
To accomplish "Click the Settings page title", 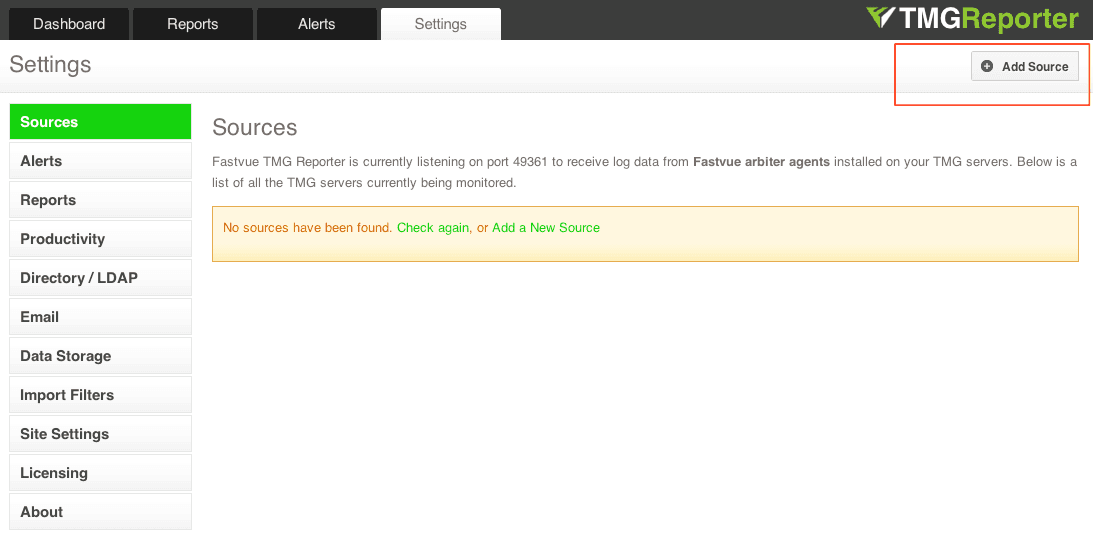I will (x=50, y=65).
